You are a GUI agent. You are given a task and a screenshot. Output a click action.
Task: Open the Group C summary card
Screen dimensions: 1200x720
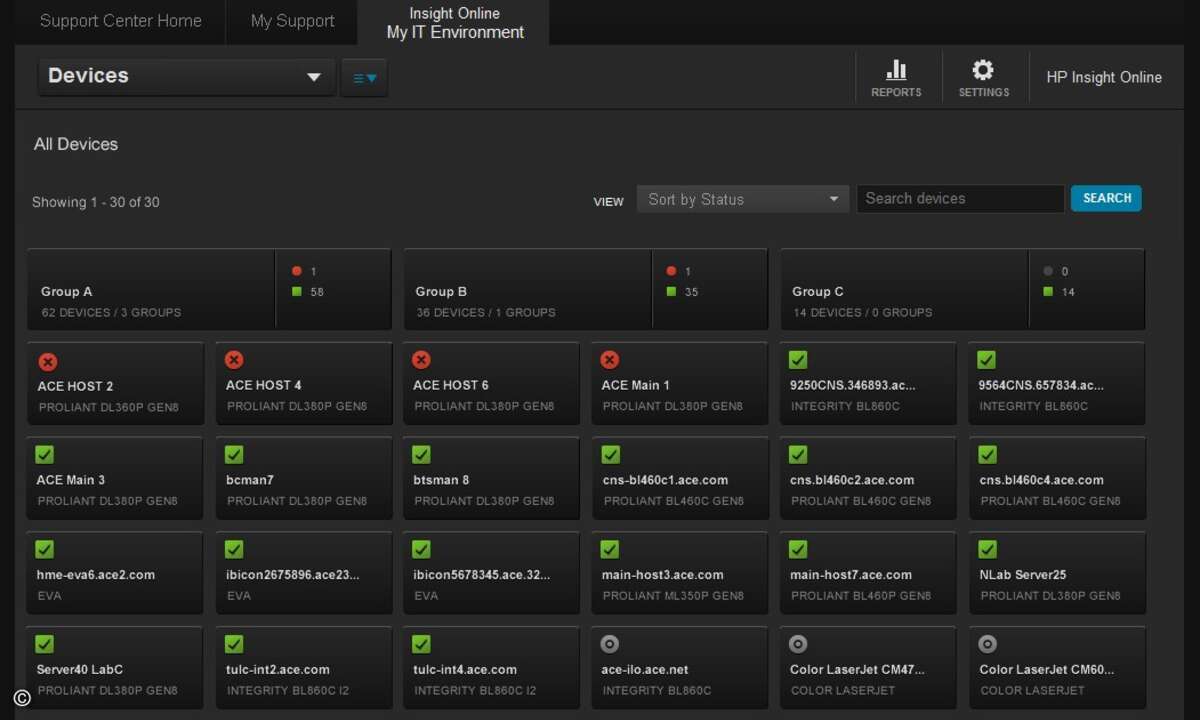pyautogui.click(x=962, y=290)
